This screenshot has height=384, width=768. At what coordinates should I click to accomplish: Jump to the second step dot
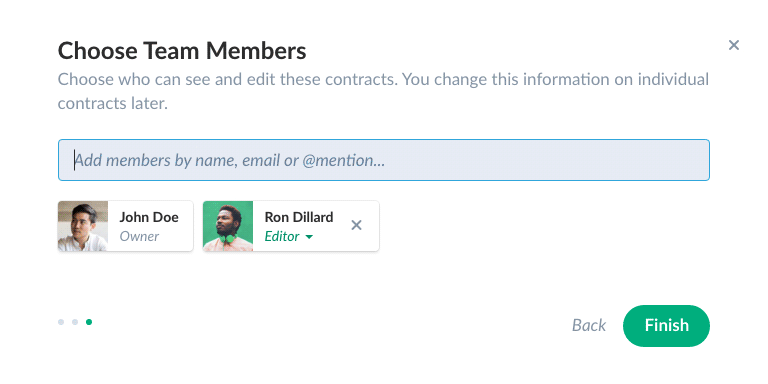tap(75, 322)
